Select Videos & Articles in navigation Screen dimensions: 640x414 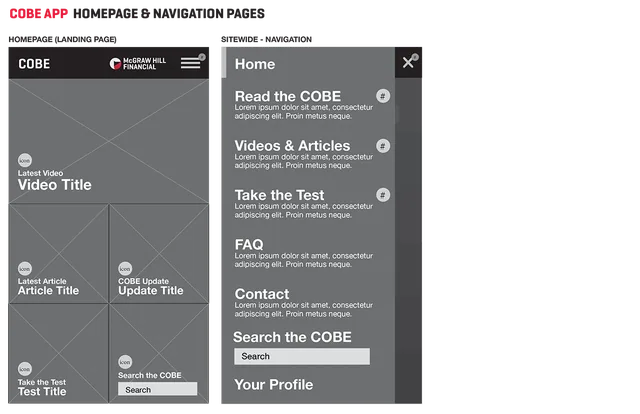[292, 146]
